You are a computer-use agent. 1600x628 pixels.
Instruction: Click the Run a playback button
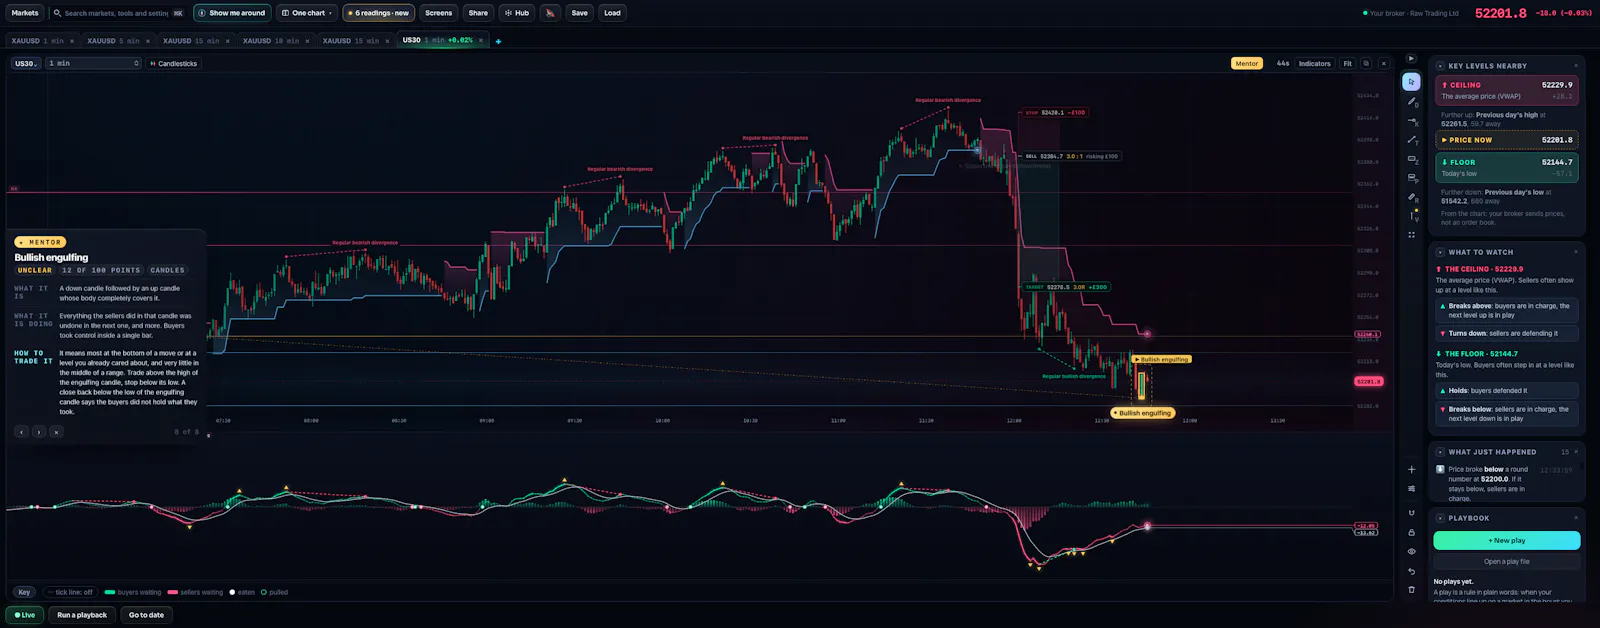click(82, 615)
